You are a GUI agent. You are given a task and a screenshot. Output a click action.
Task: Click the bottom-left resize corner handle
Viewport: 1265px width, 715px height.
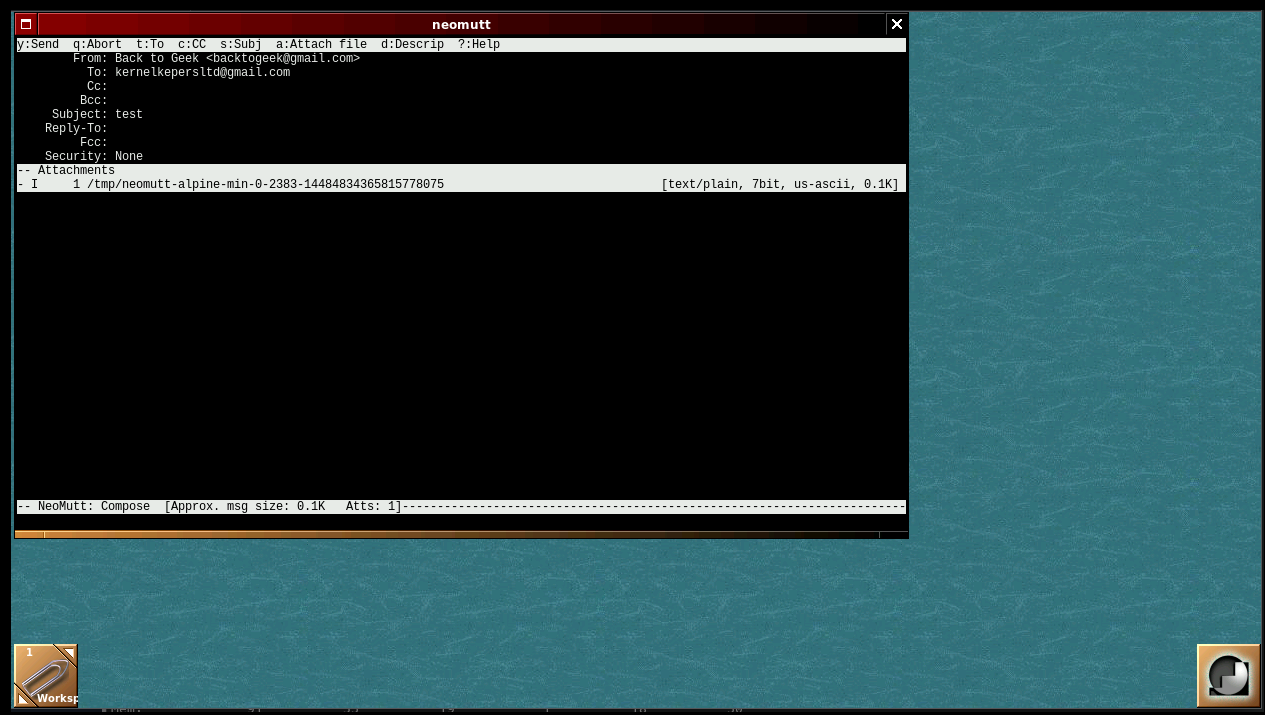pos(29,535)
